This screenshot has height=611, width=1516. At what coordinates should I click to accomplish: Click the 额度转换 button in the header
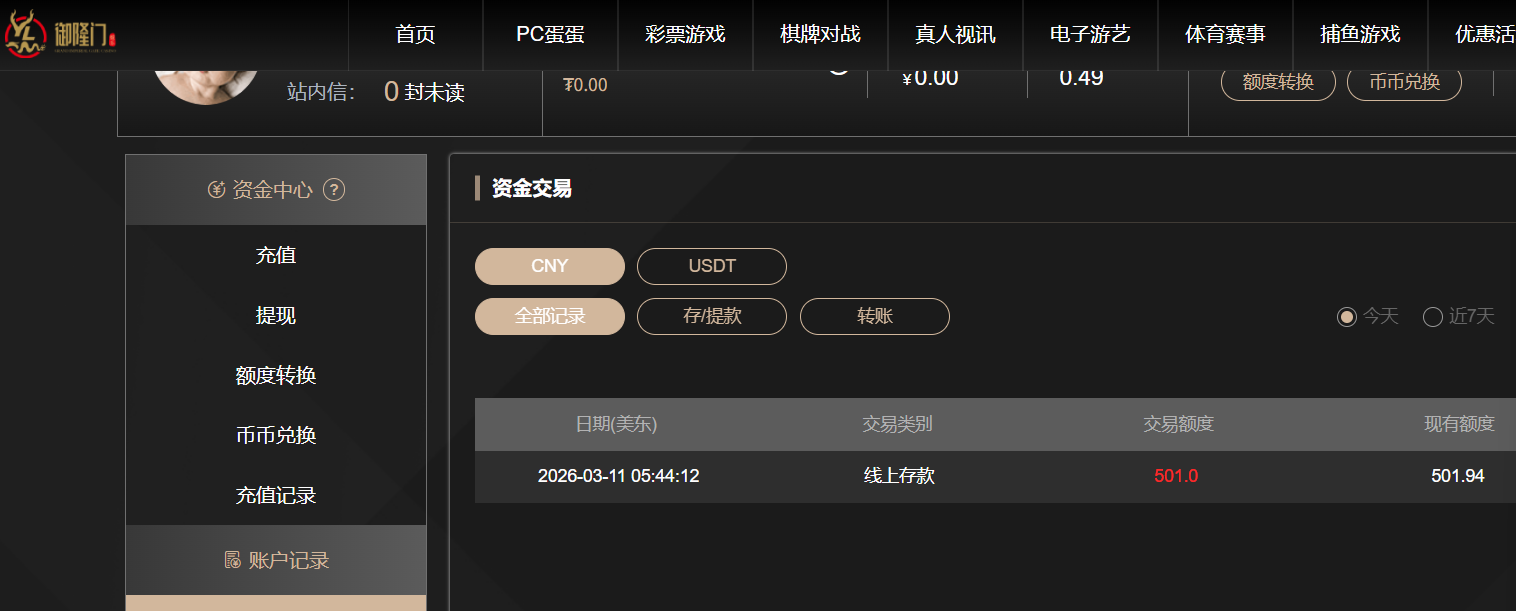tap(1278, 82)
